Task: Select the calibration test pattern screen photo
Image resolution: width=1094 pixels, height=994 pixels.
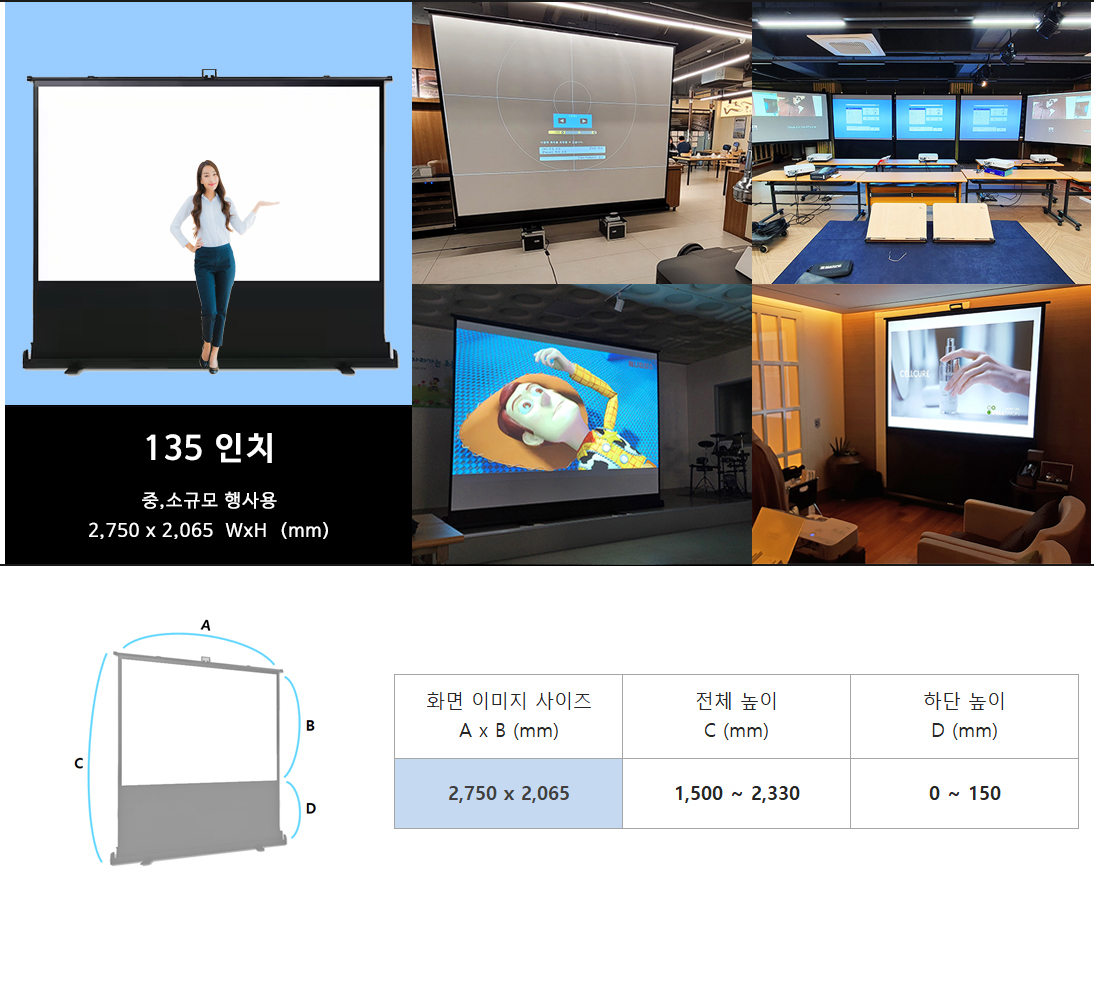Action: coord(581,142)
